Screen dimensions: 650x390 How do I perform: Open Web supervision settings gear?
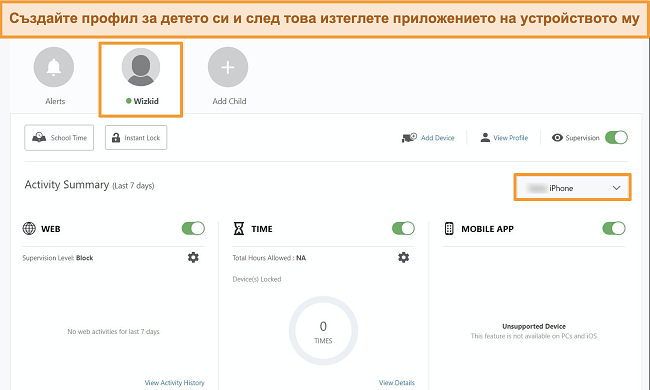coord(193,257)
